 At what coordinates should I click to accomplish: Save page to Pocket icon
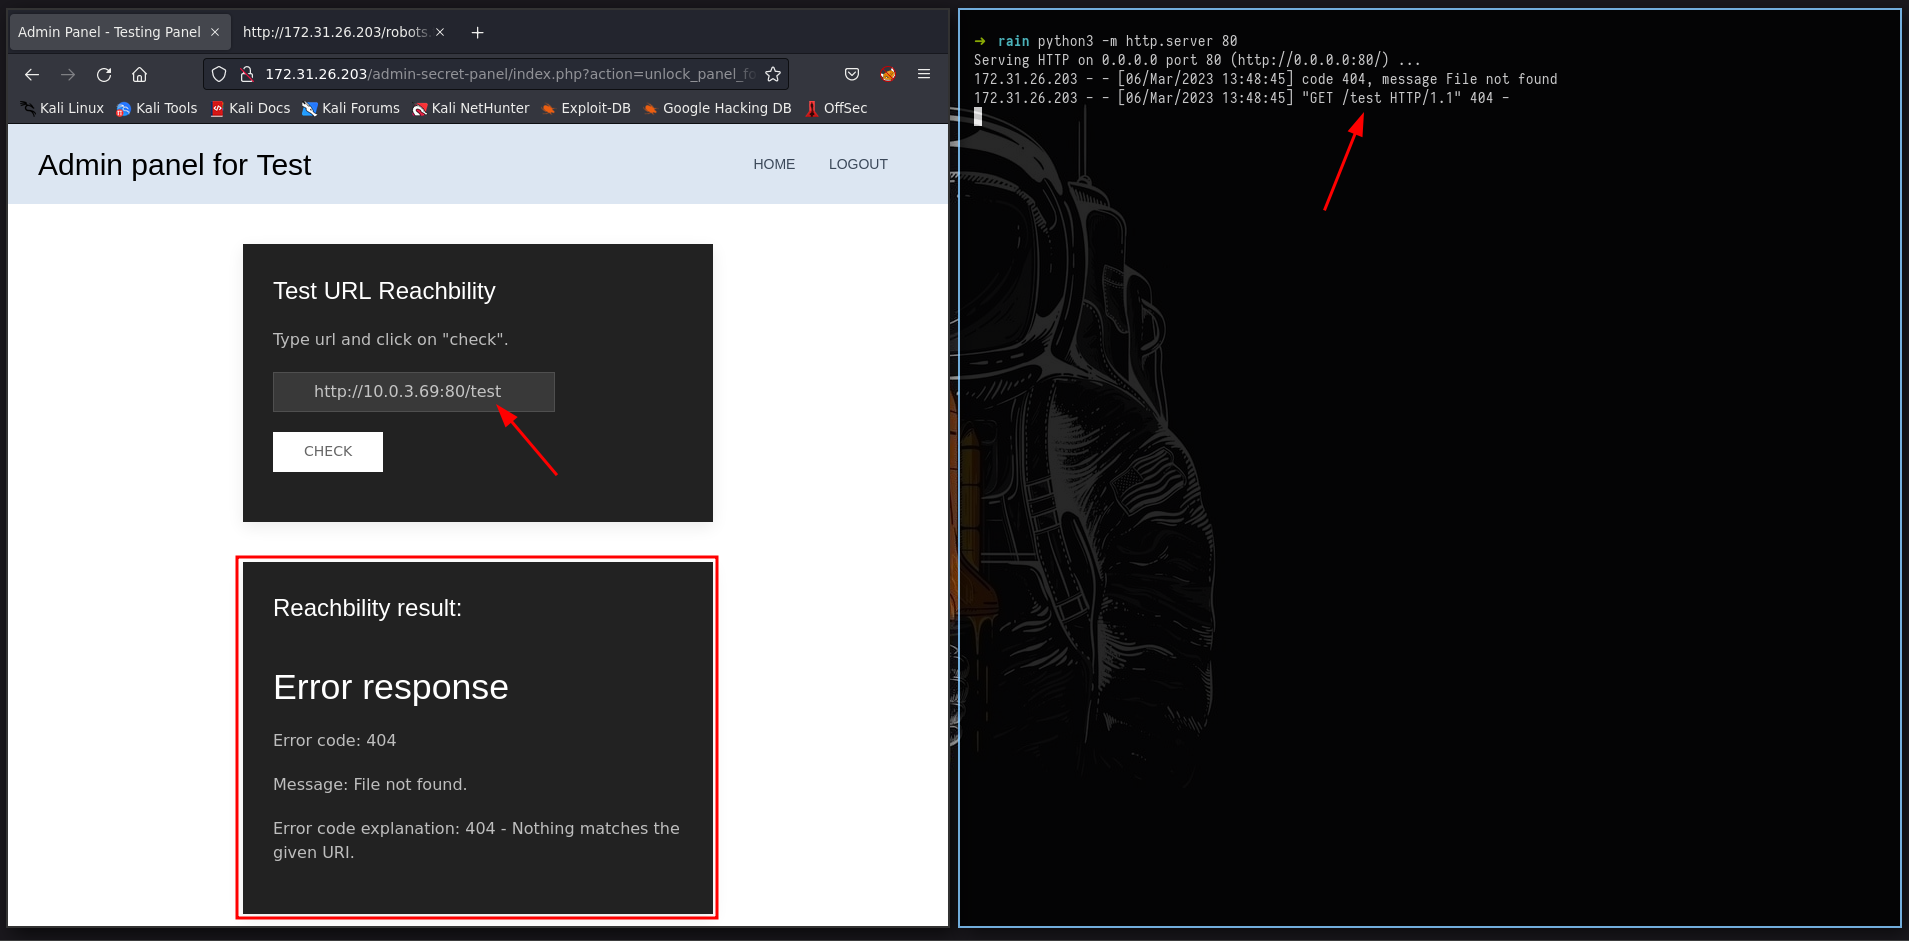[x=852, y=75]
